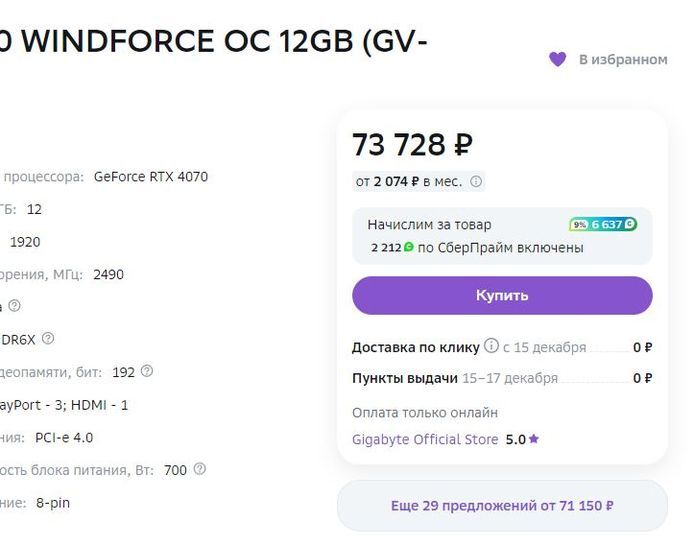Screen dimensions: 694x545
Task: Click the Пункты выдачи delivery option
Action: coord(404,379)
